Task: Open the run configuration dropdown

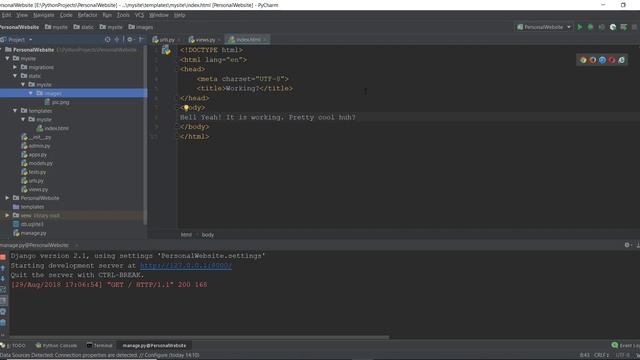Action: click(543, 27)
